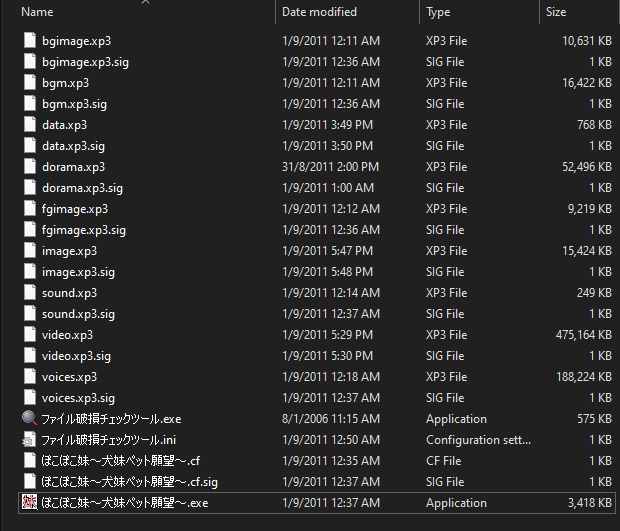Click the Type column header
Viewport: 620px width, 531px height.
438,12
